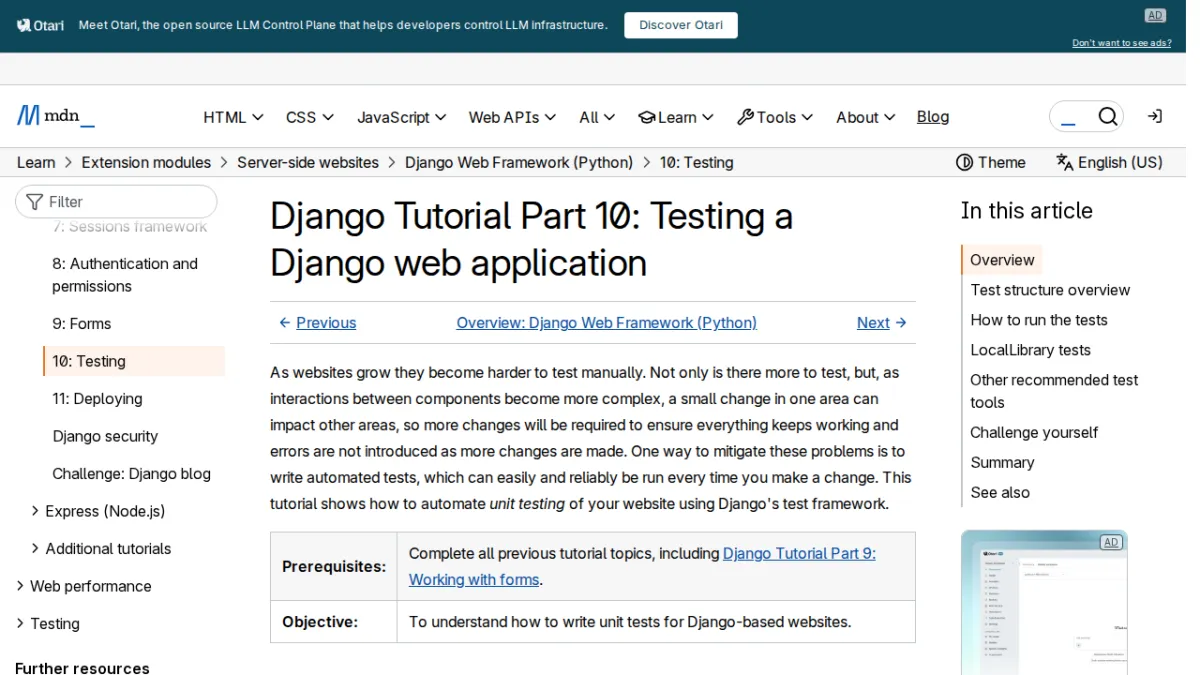
Task: Click the MDN logo
Action: coord(56,116)
